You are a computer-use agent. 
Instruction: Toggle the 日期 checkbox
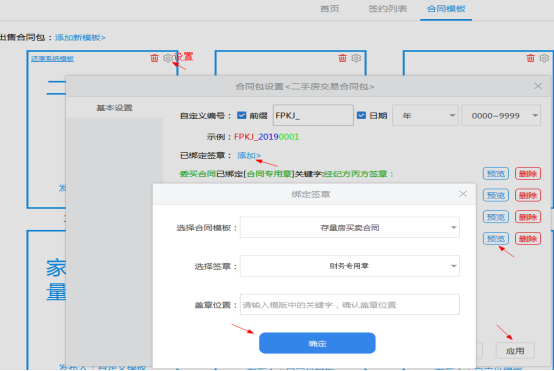click(361, 115)
